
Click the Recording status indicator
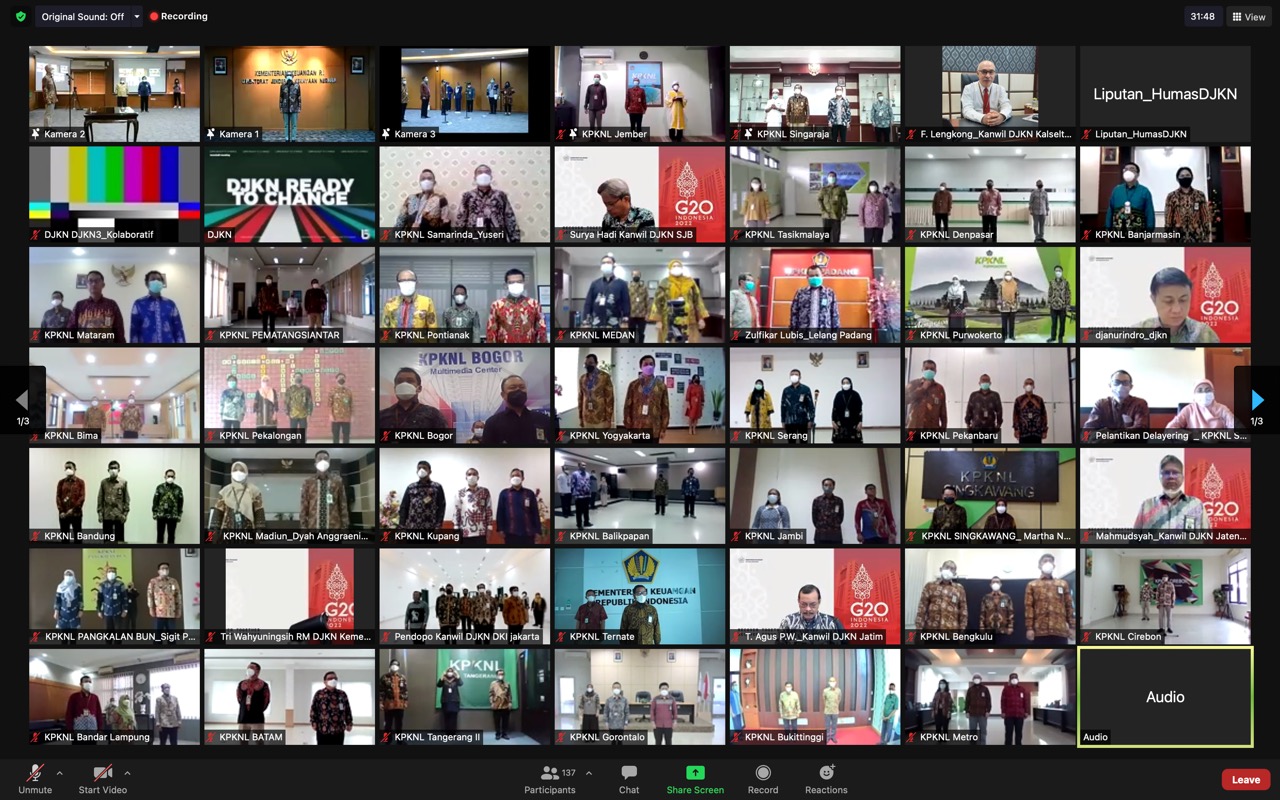point(179,17)
